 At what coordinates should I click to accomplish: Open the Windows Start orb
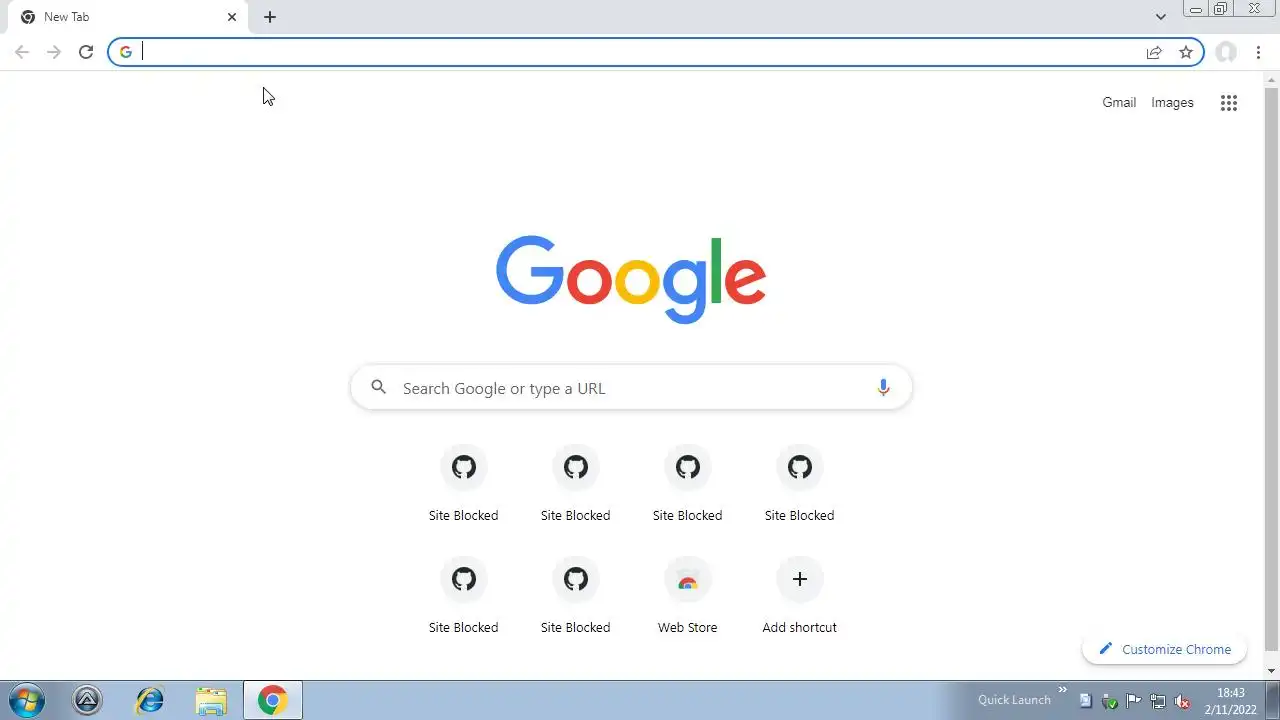click(26, 700)
